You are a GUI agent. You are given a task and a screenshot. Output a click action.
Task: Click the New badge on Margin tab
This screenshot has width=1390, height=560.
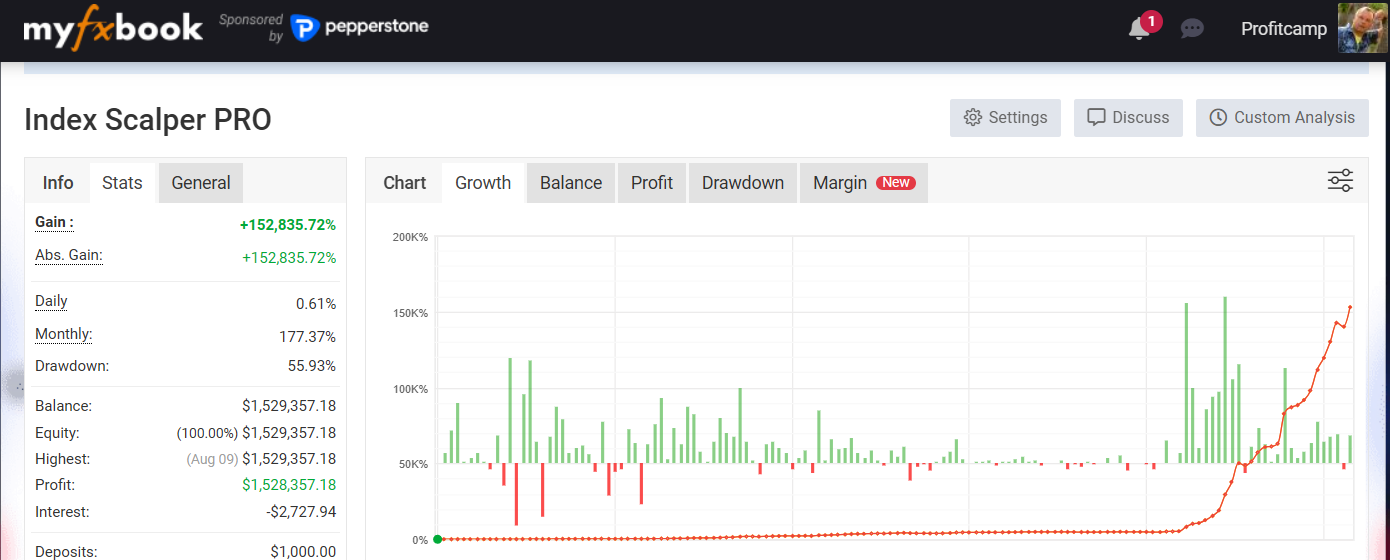pyautogui.click(x=896, y=183)
